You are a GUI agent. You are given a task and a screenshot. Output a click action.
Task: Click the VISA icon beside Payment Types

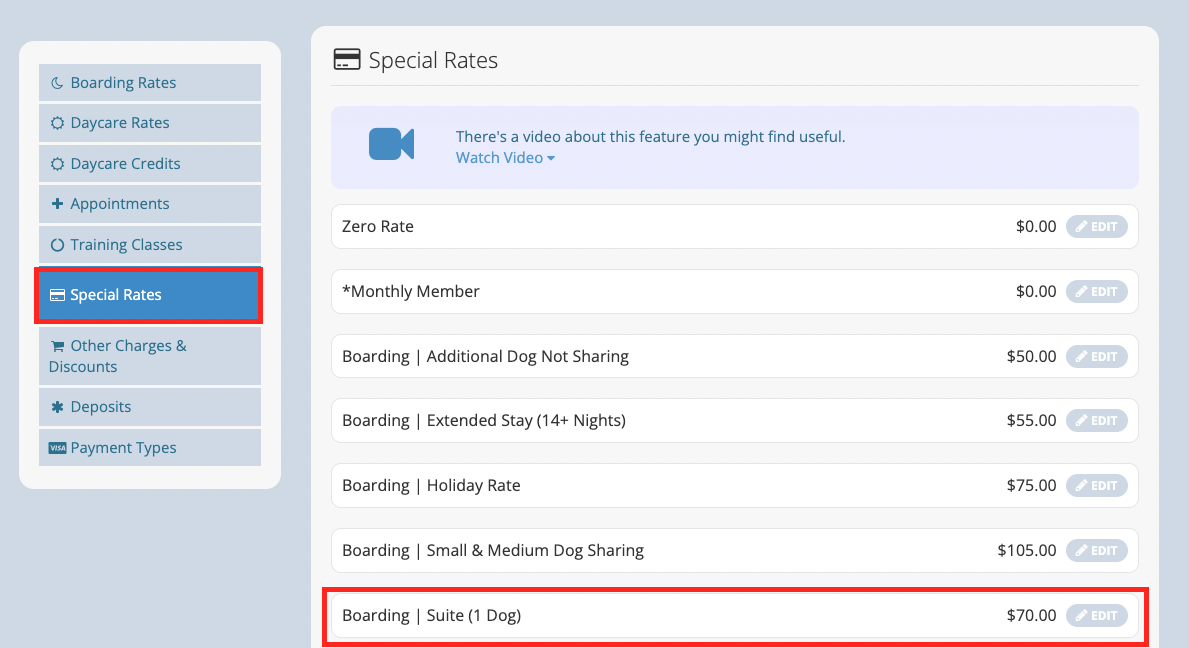click(57, 448)
